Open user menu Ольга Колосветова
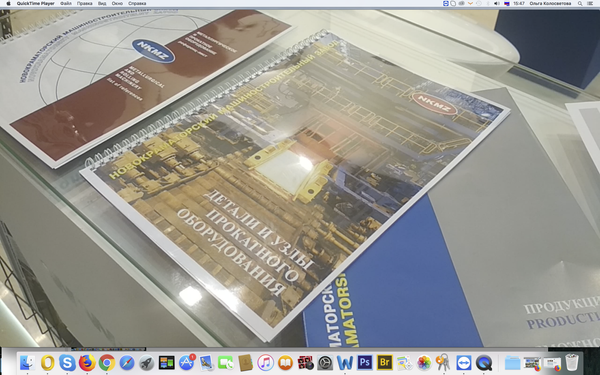 click(550, 3)
